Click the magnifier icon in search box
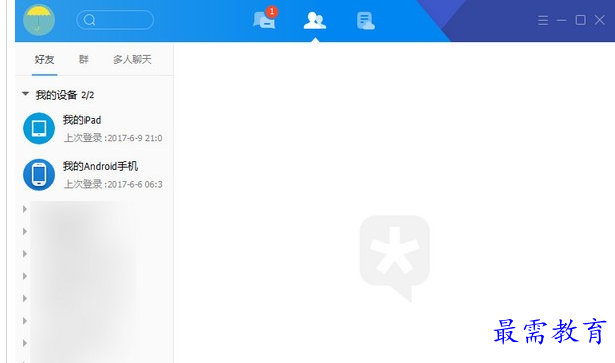The height and width of the screenshot is (363, 615). click(x=89, y=20)
